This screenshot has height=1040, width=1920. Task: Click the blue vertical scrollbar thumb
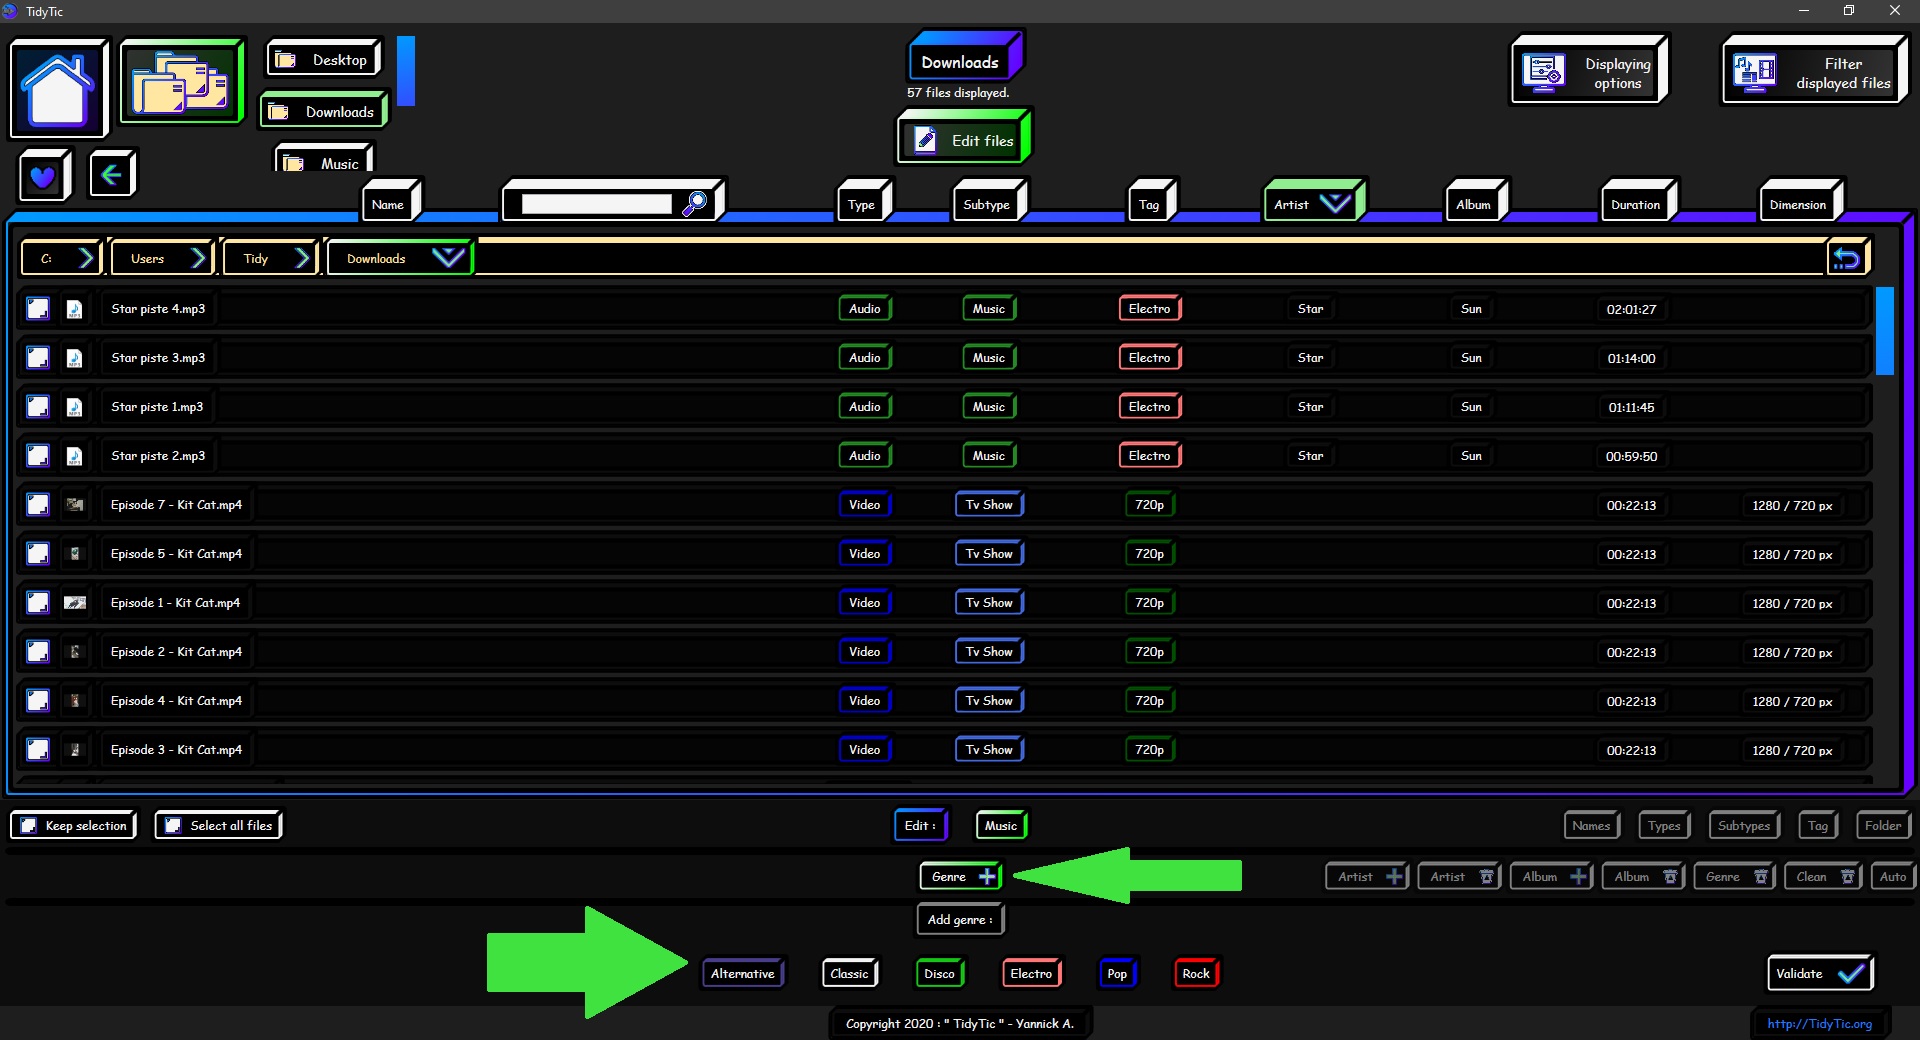point(1885,331)
